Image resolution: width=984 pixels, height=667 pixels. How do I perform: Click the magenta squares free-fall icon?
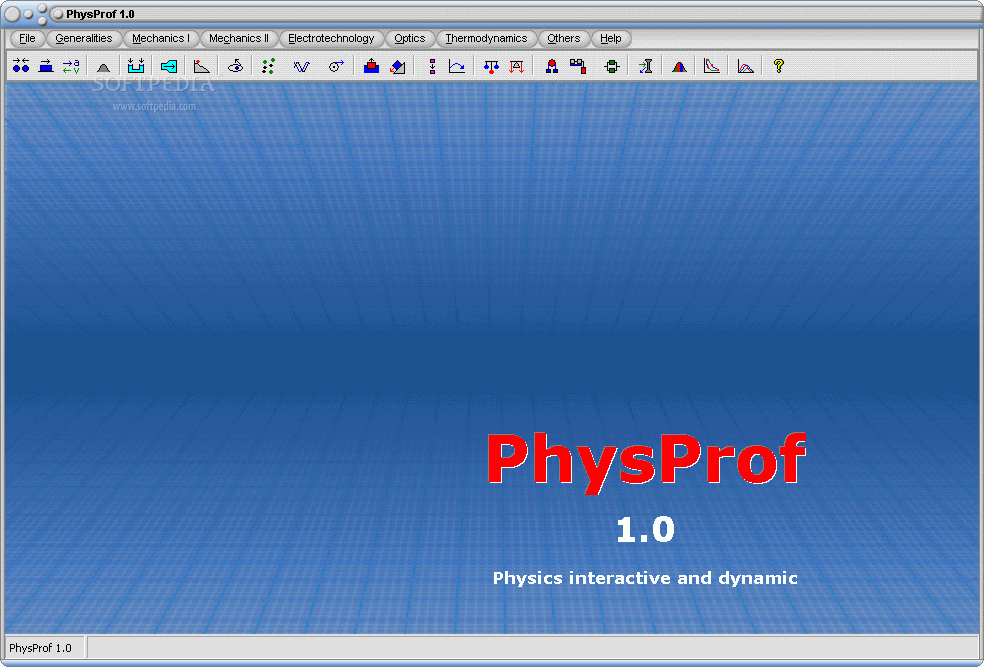pyautogui.click(x=432, y=66)
